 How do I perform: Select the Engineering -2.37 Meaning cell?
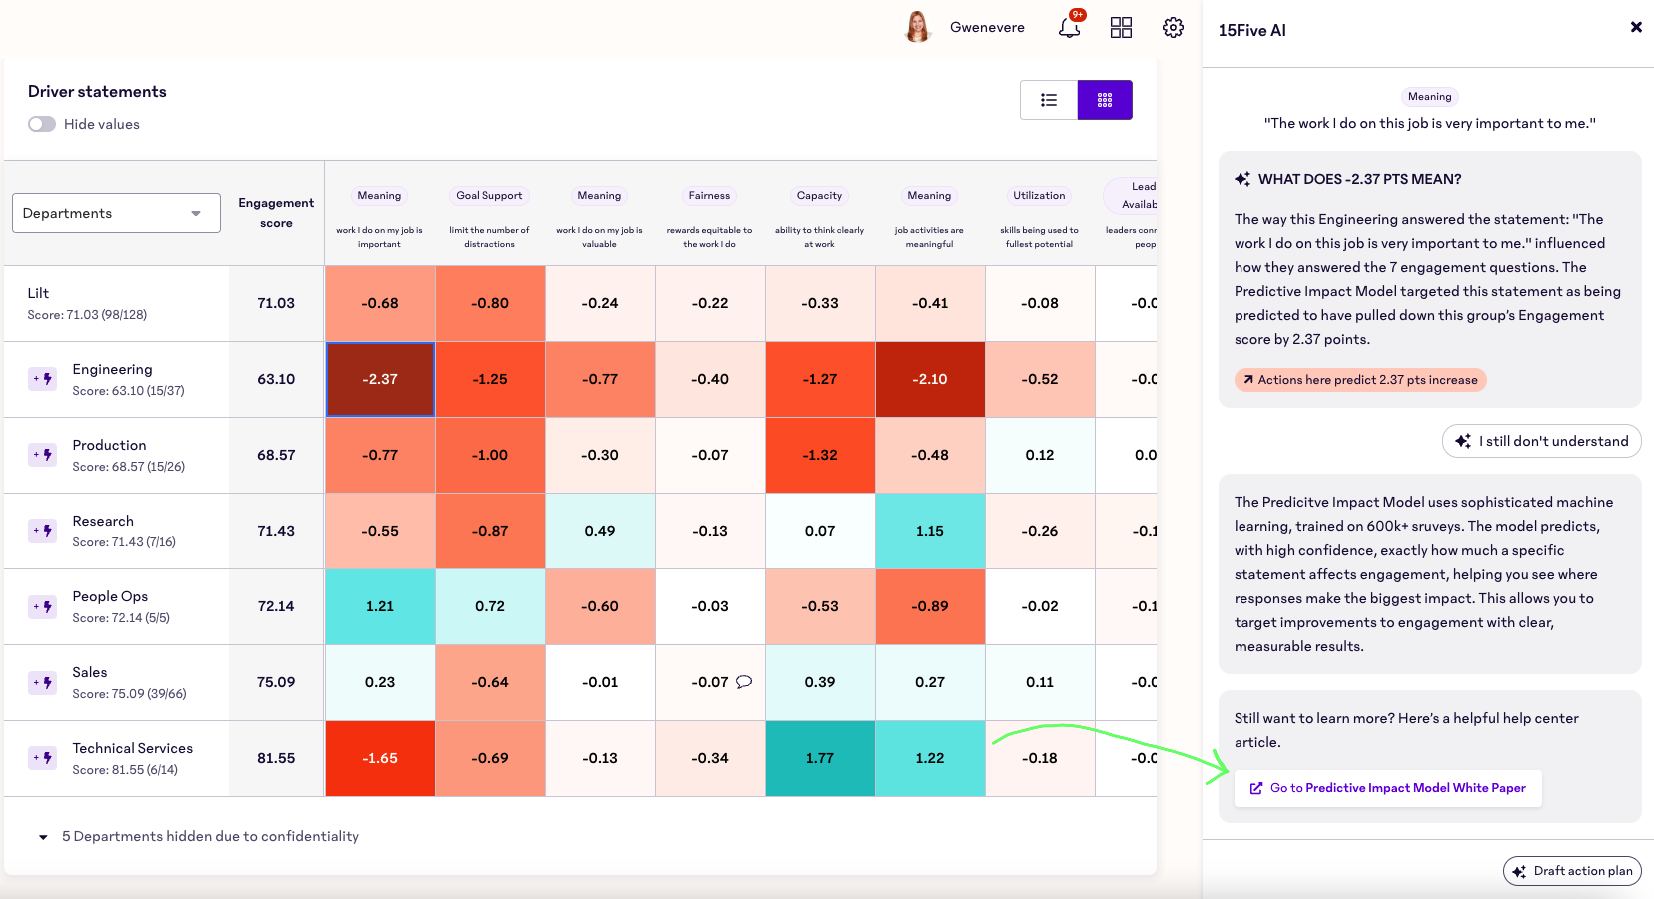(x=380, y=379)
